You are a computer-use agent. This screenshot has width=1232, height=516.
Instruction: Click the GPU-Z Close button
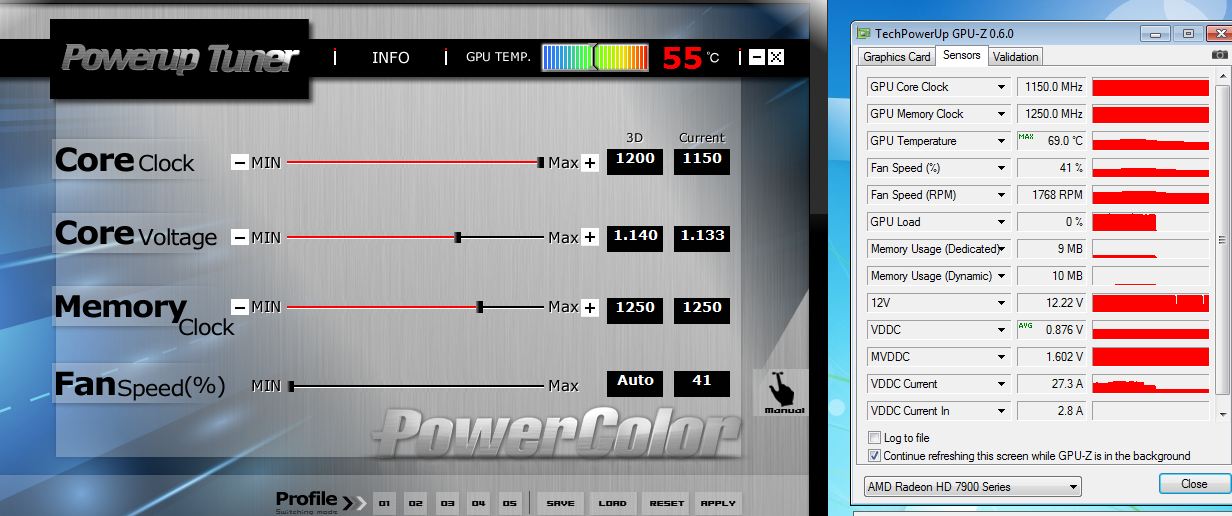[x=1193, y=484]
